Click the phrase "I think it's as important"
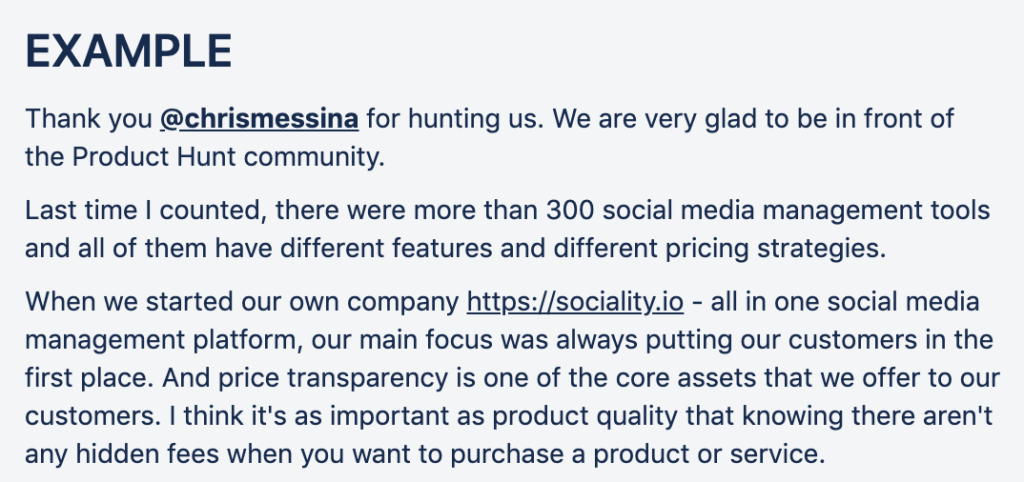Viewport: 1024px width, 482px height. pos(246,416)
